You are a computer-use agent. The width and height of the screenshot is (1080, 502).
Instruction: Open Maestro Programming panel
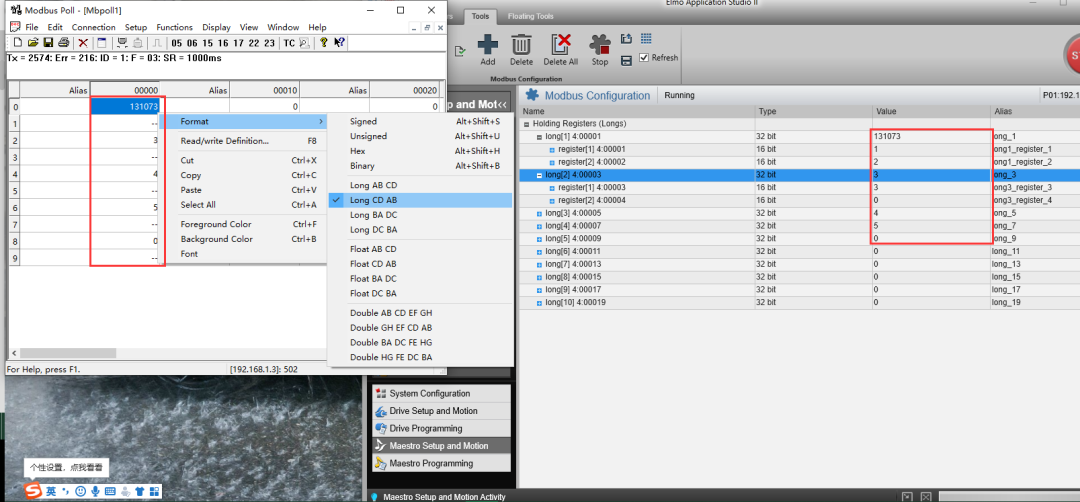click(442, 463)
